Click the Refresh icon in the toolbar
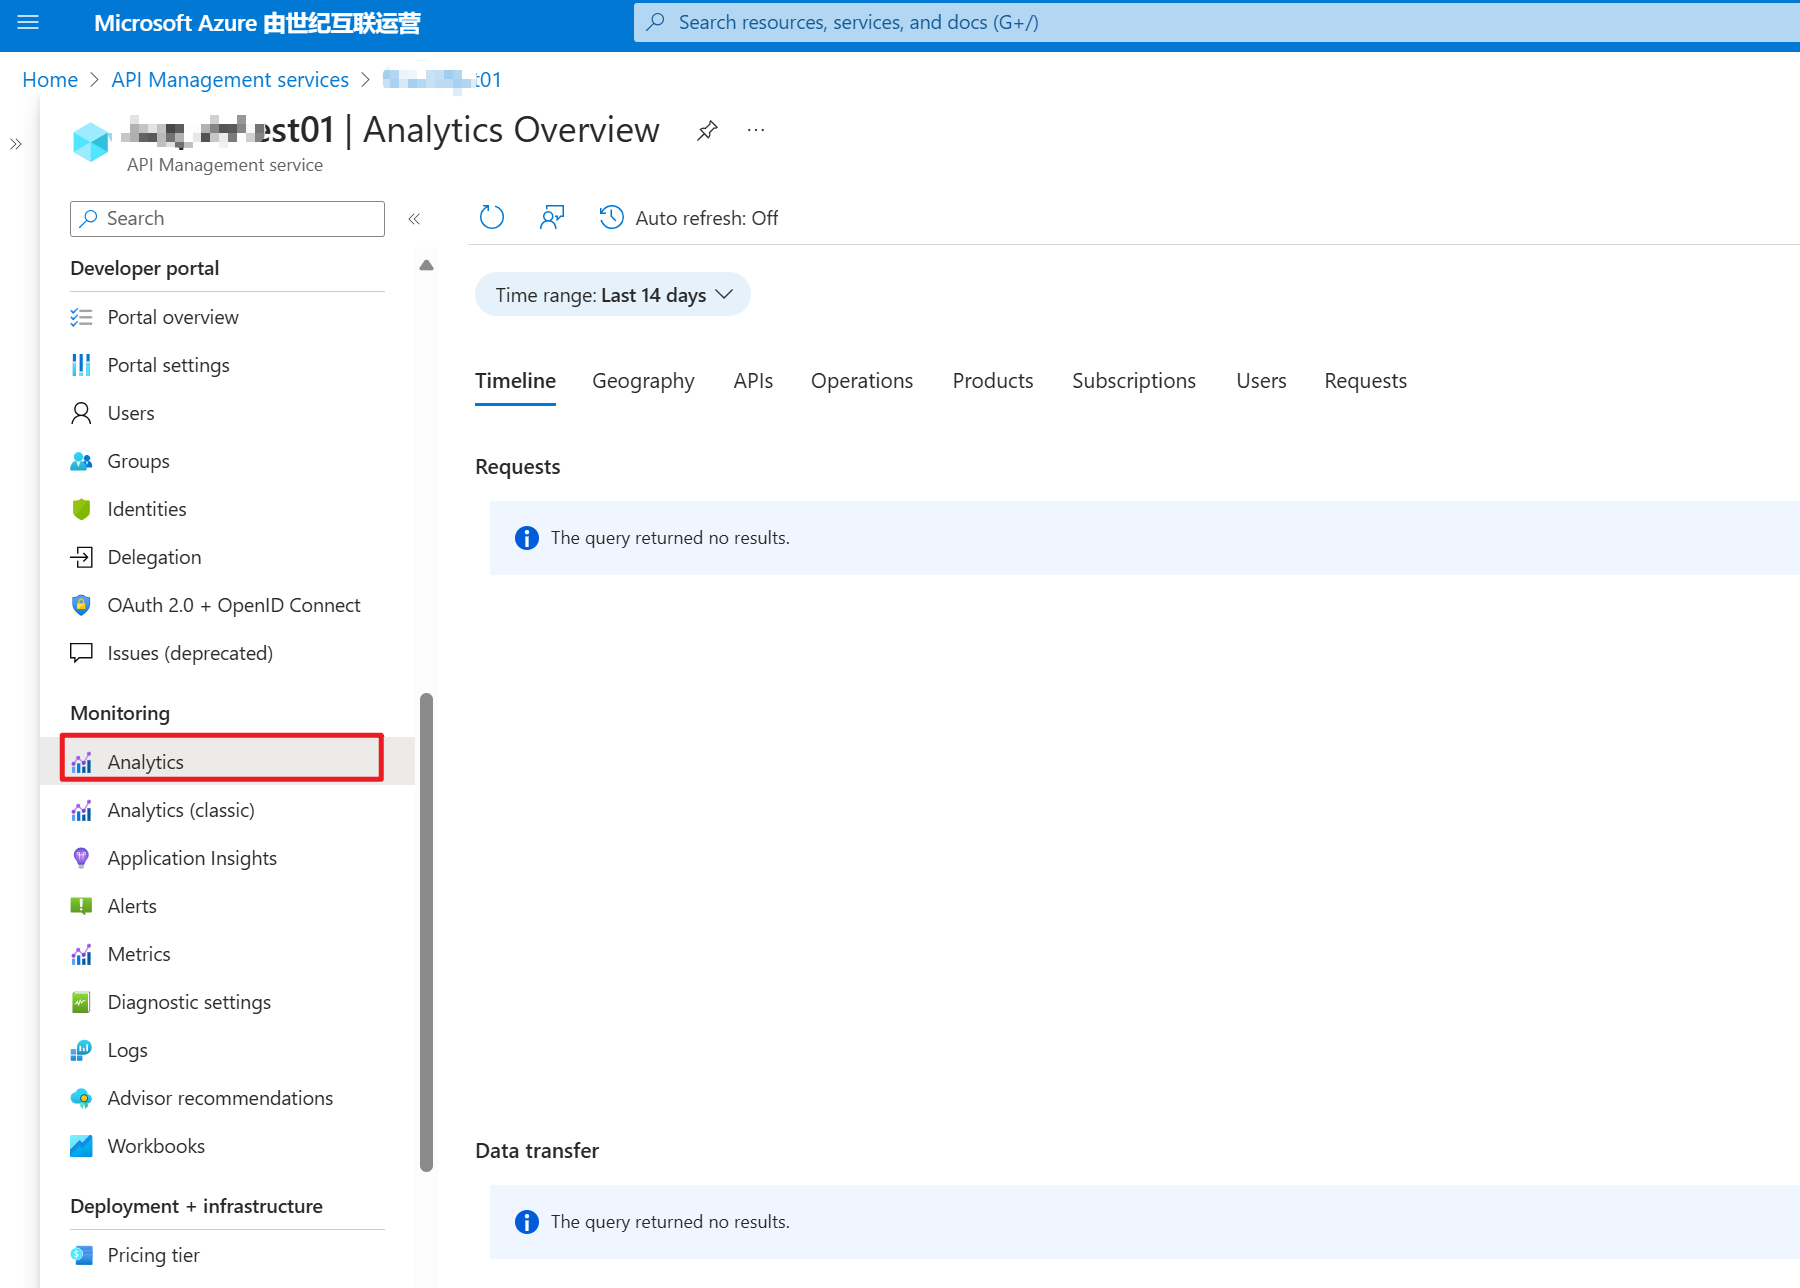The height and width of the screenshot is (1288, 1800). tap(492, 218)
